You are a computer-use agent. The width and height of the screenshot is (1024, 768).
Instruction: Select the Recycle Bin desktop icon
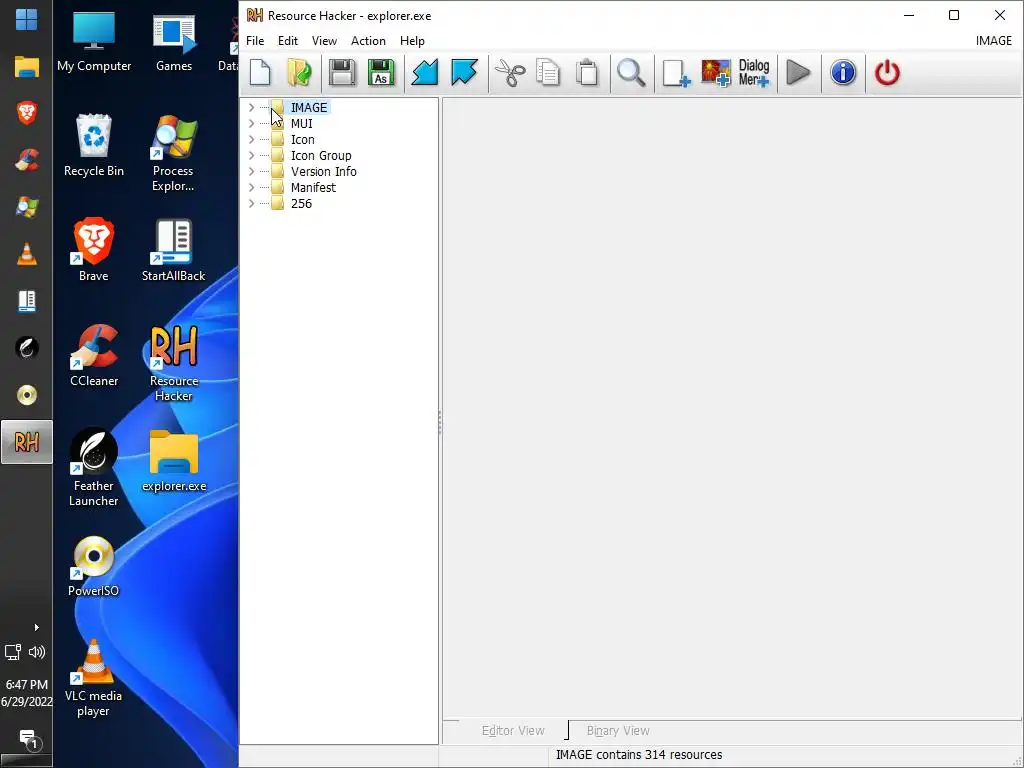(x=94, y=146)
